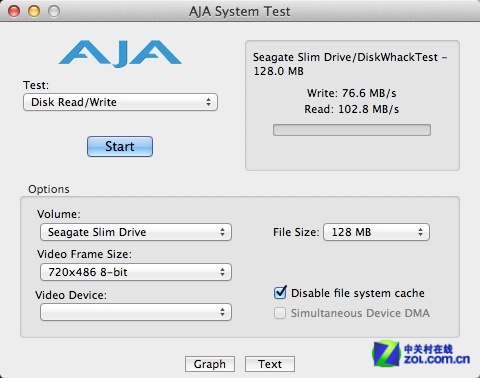Show results as Text

click(x=270, y=364)
